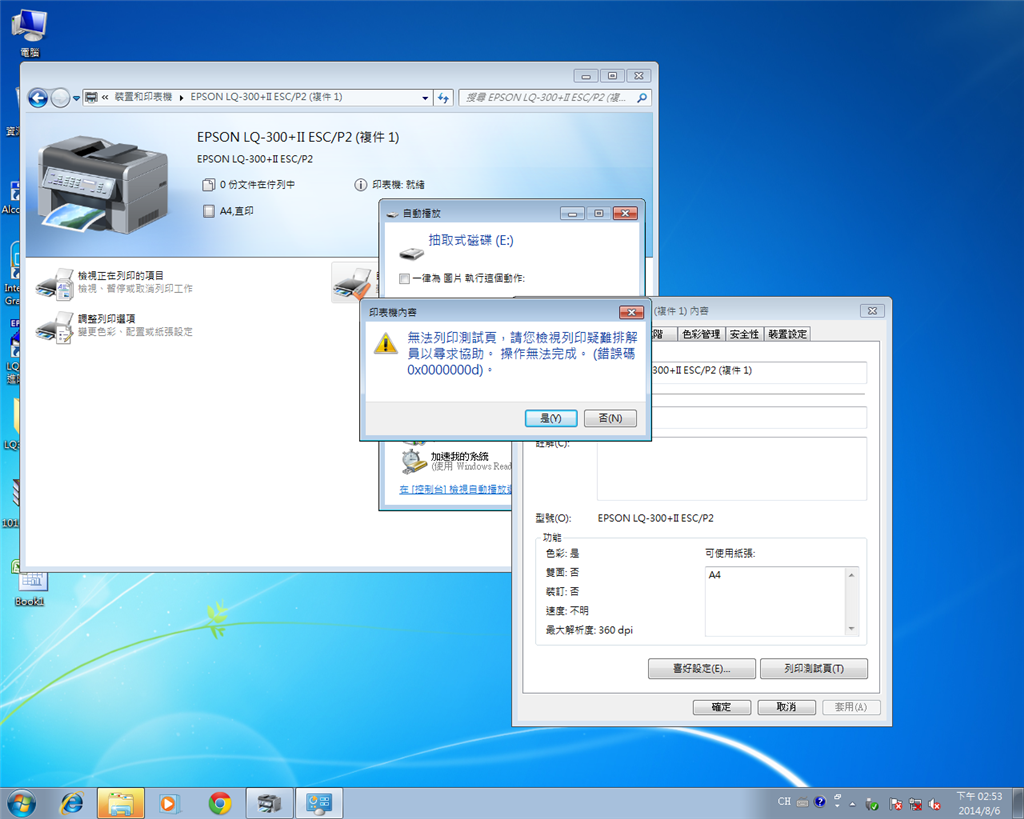Click the safely remove hardware tray icon
1024x819 pixels.
click(872, 805)
